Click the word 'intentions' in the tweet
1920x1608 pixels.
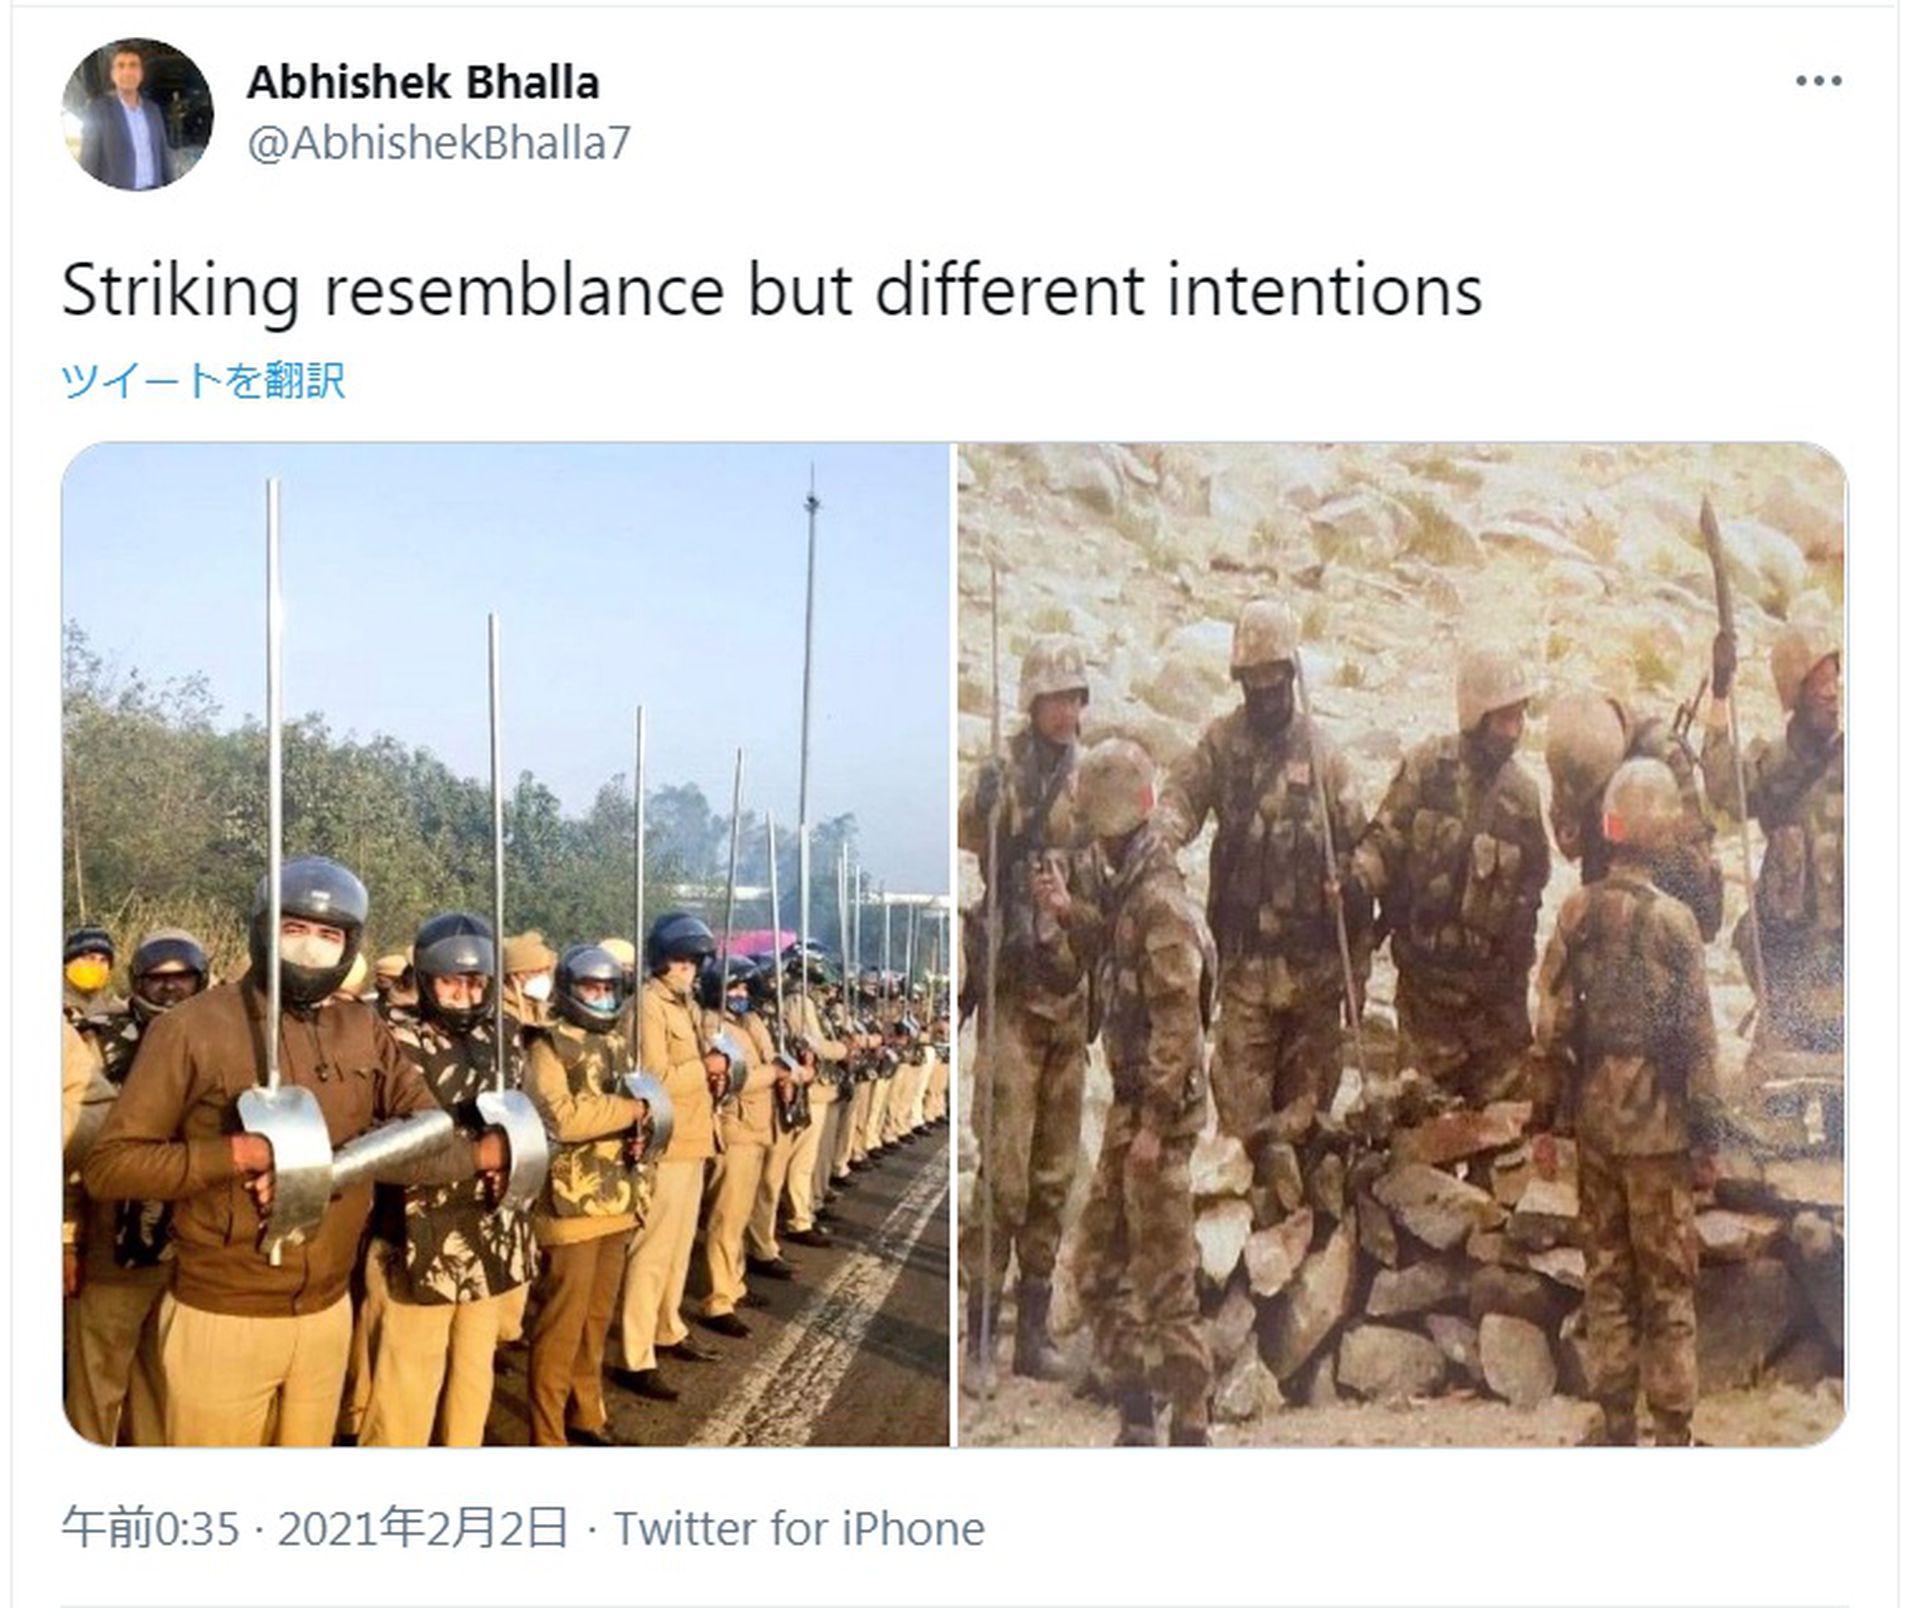(1324, 292)
